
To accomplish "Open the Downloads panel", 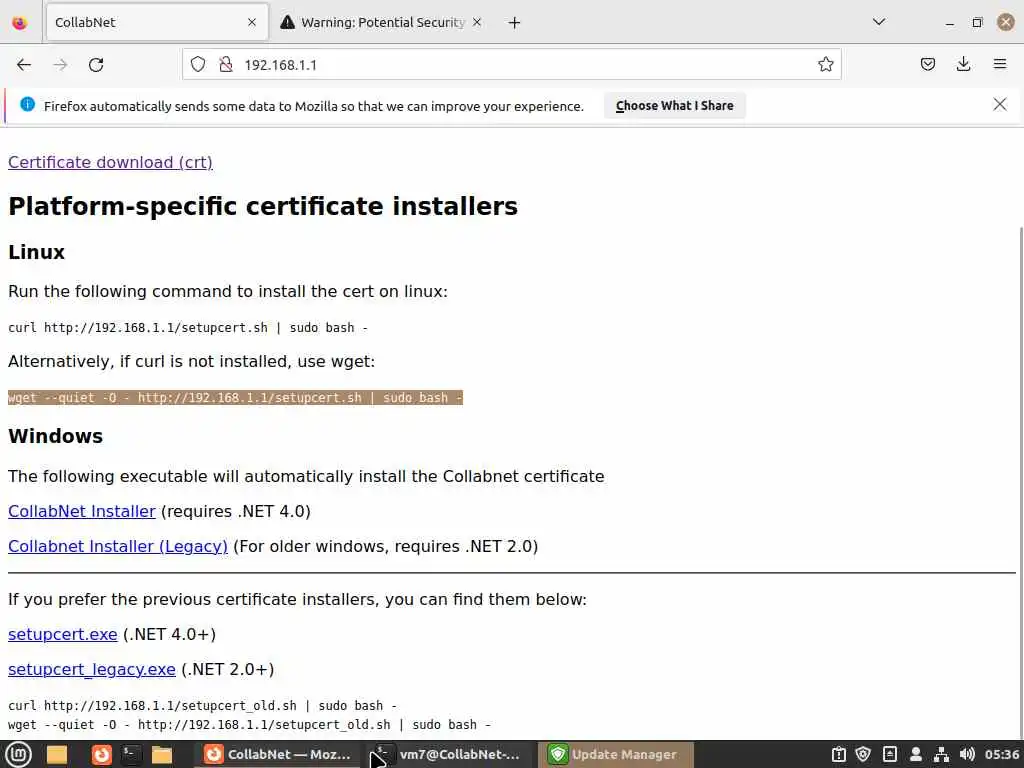I will (x=963, y=64).
